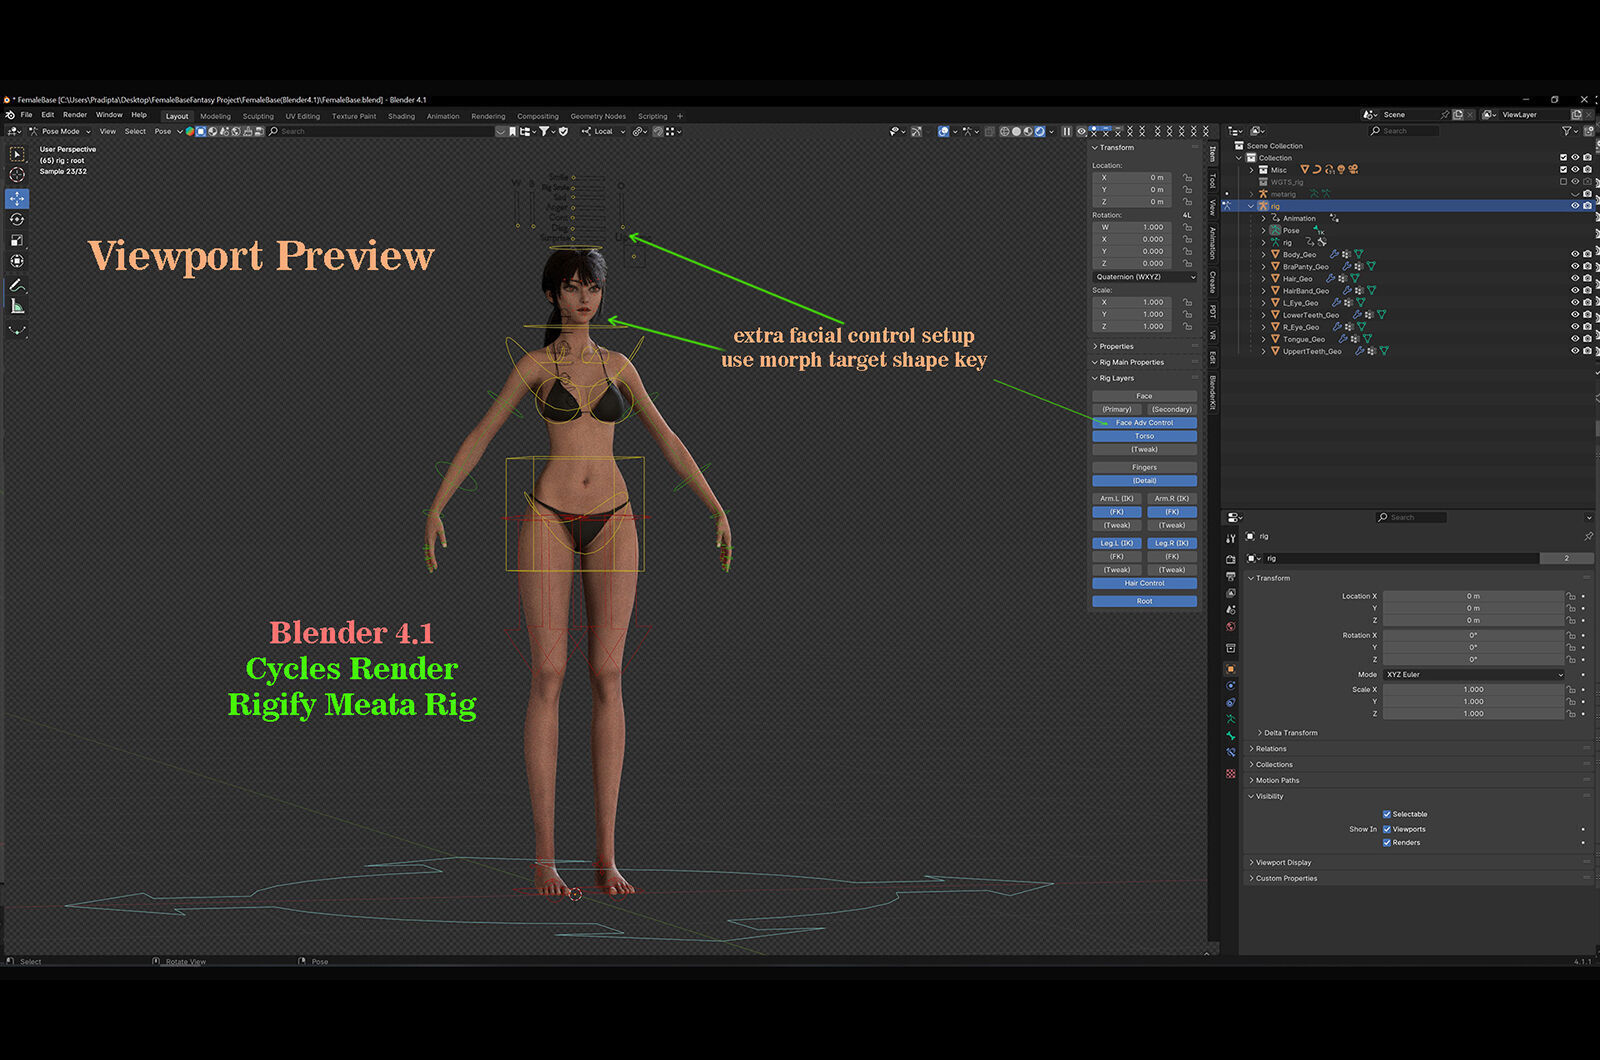The height and width of the screenshot is (1060, 1600).
Task: Open the Object Data armature properties tab
Action: [1231, 719]
